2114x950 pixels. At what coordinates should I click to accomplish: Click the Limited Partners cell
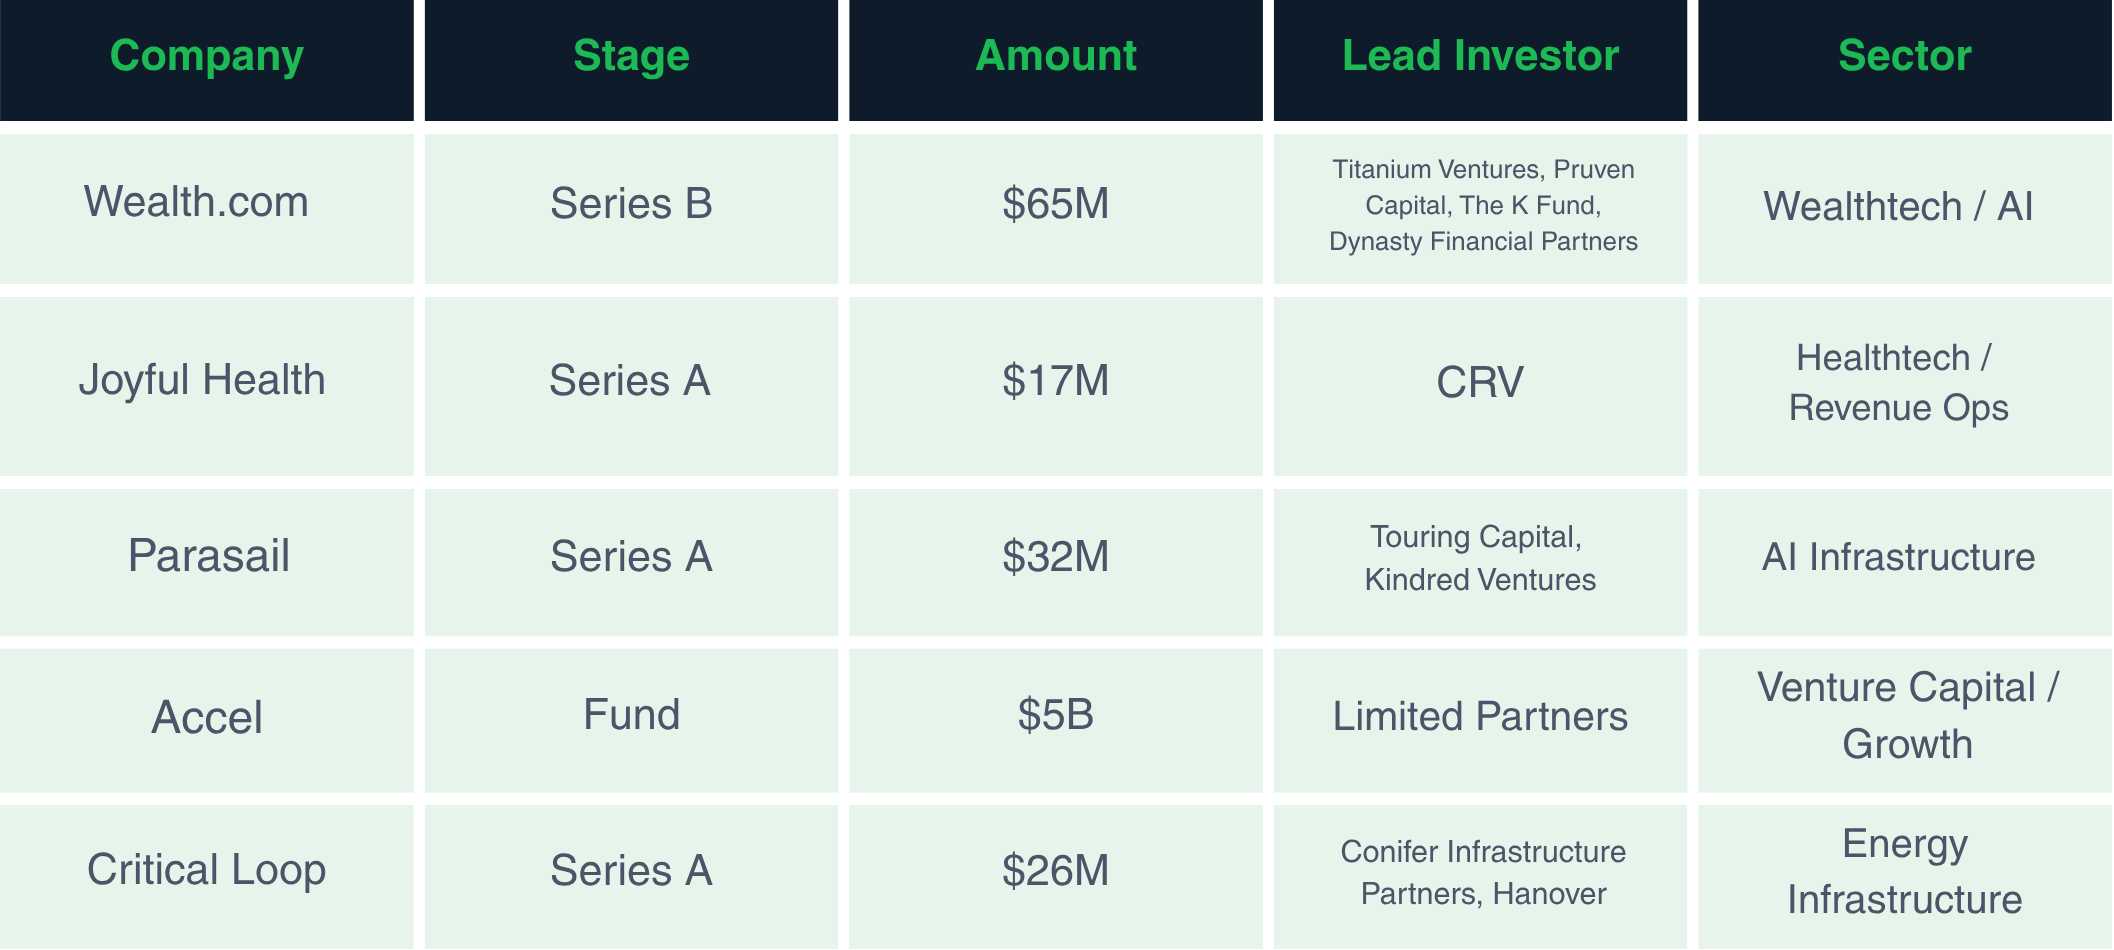[x=1480, y=720]
